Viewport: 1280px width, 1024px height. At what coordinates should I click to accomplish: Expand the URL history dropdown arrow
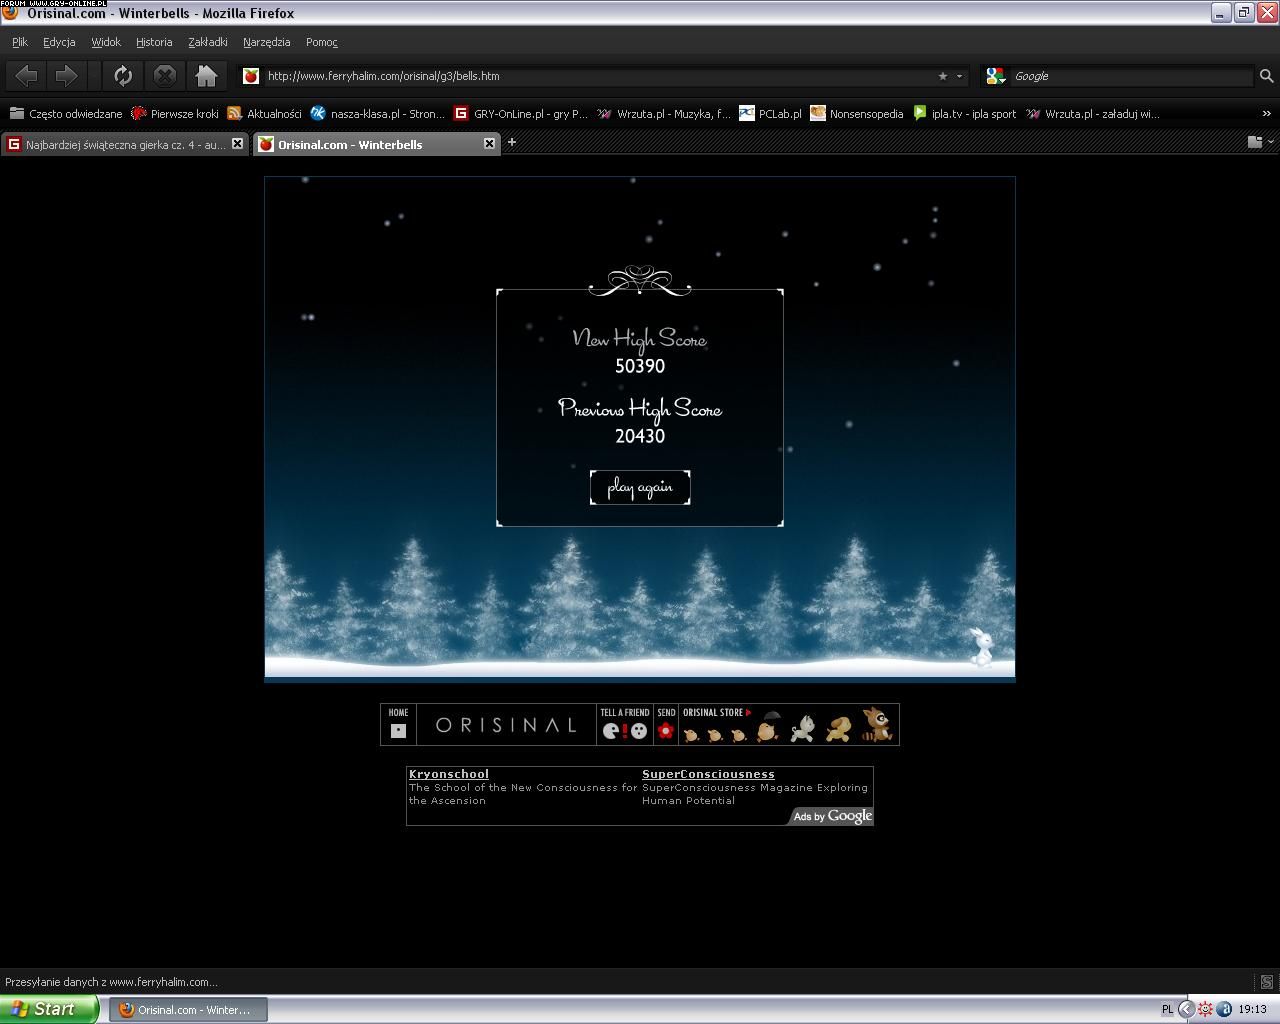pos(959,76)
